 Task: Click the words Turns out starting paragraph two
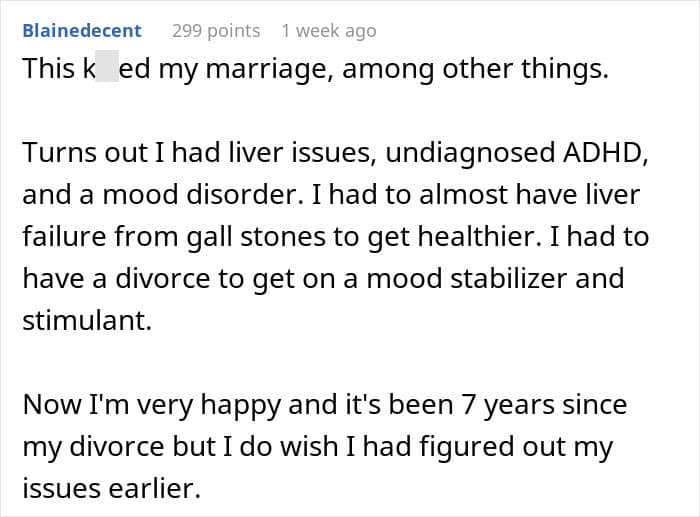(x=84, y=152)
